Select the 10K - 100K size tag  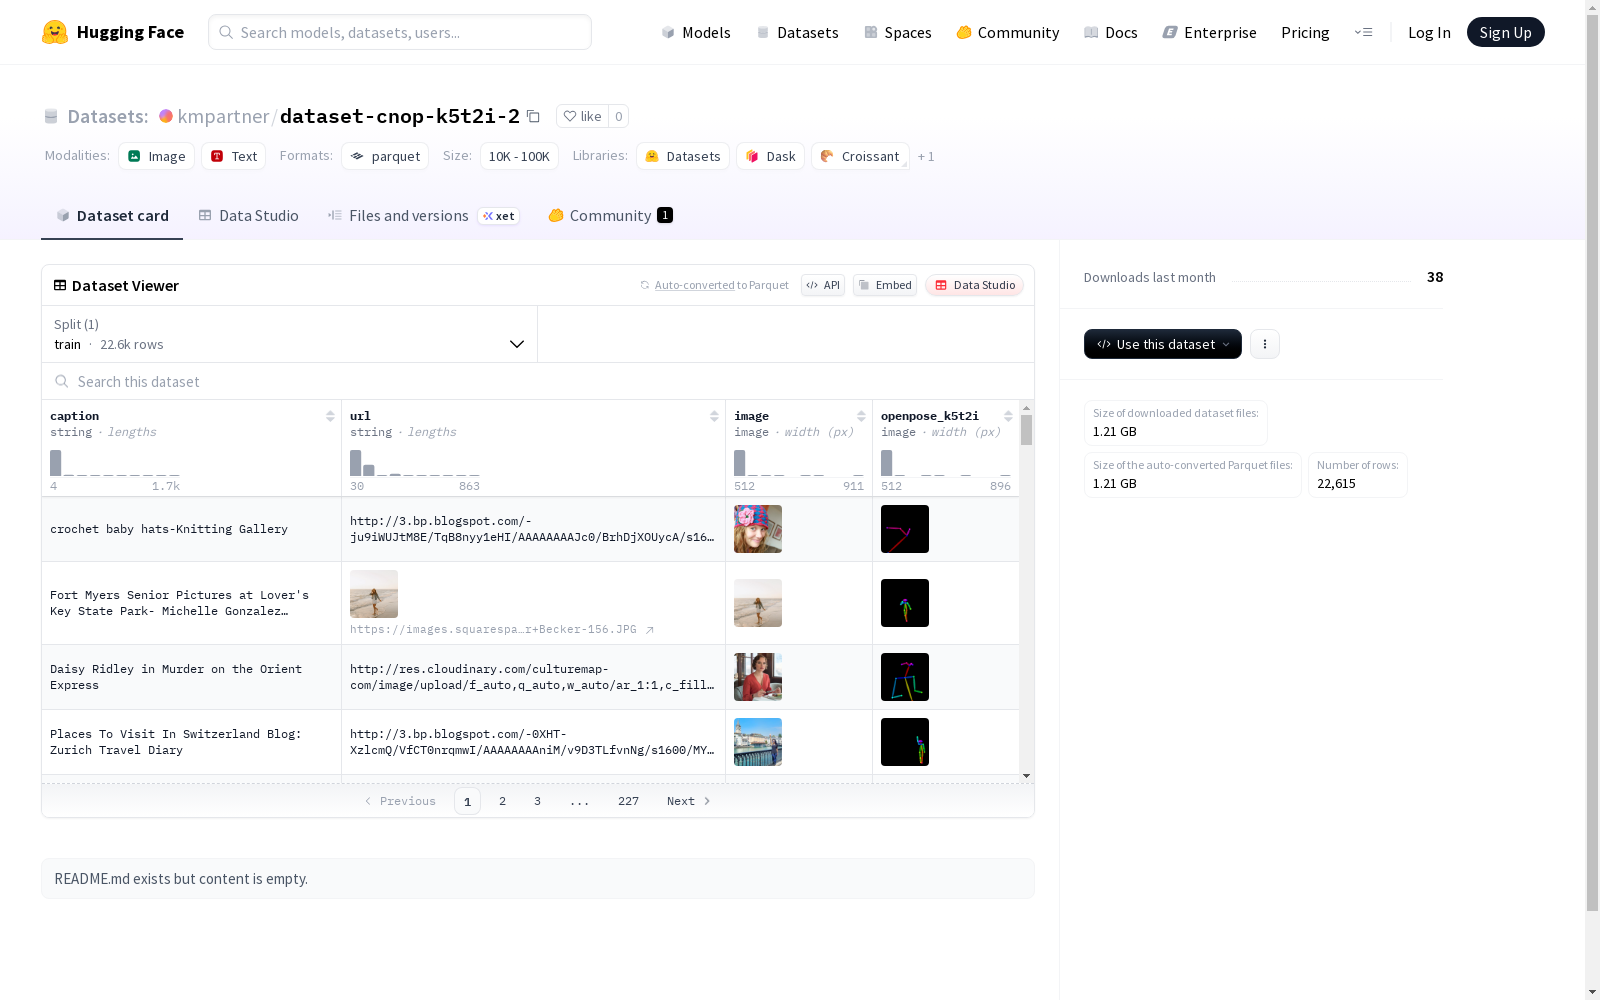(519, 156)
